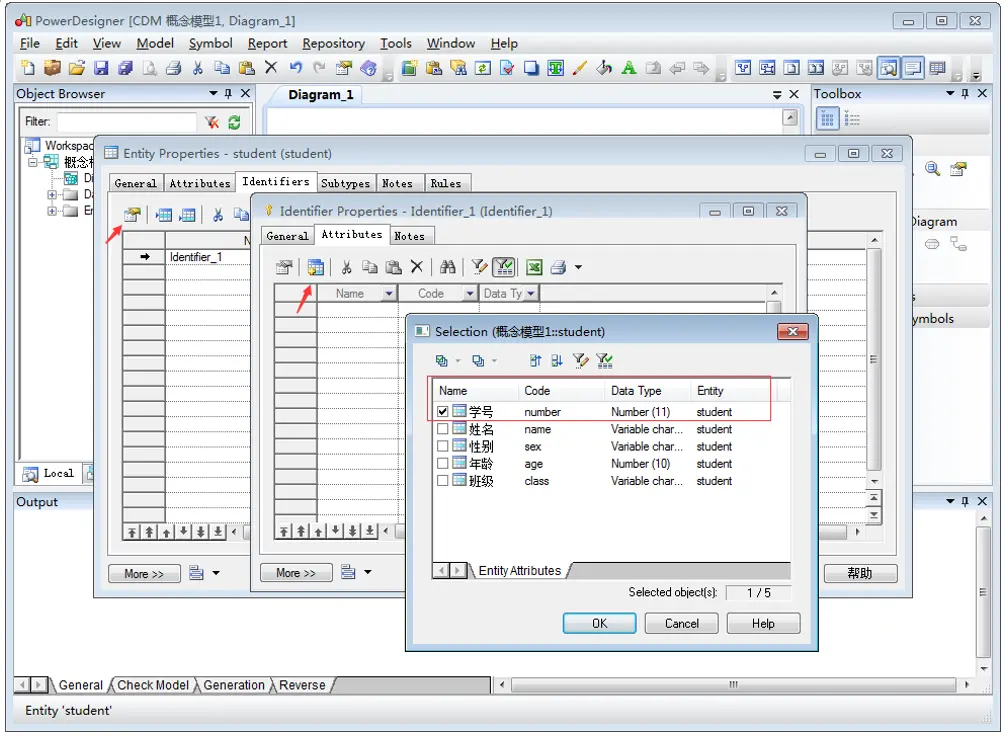Click the binoculars Find icon in the Attributes toolbar
1005x736 pixels.
[447, 266]
